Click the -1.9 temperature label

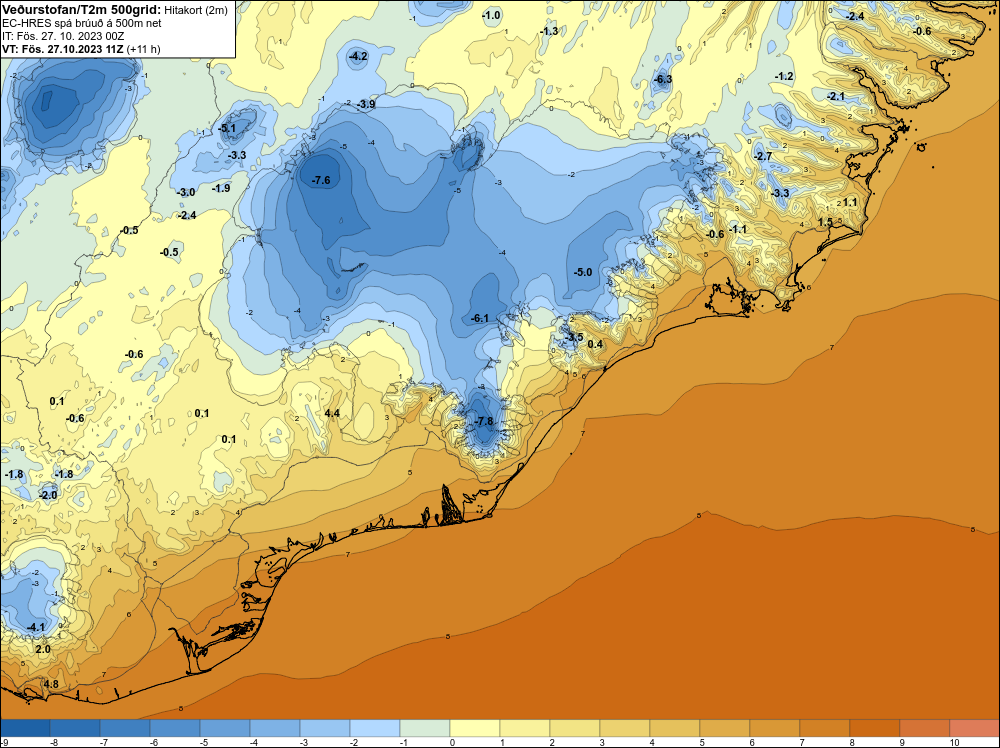[221, 188]
